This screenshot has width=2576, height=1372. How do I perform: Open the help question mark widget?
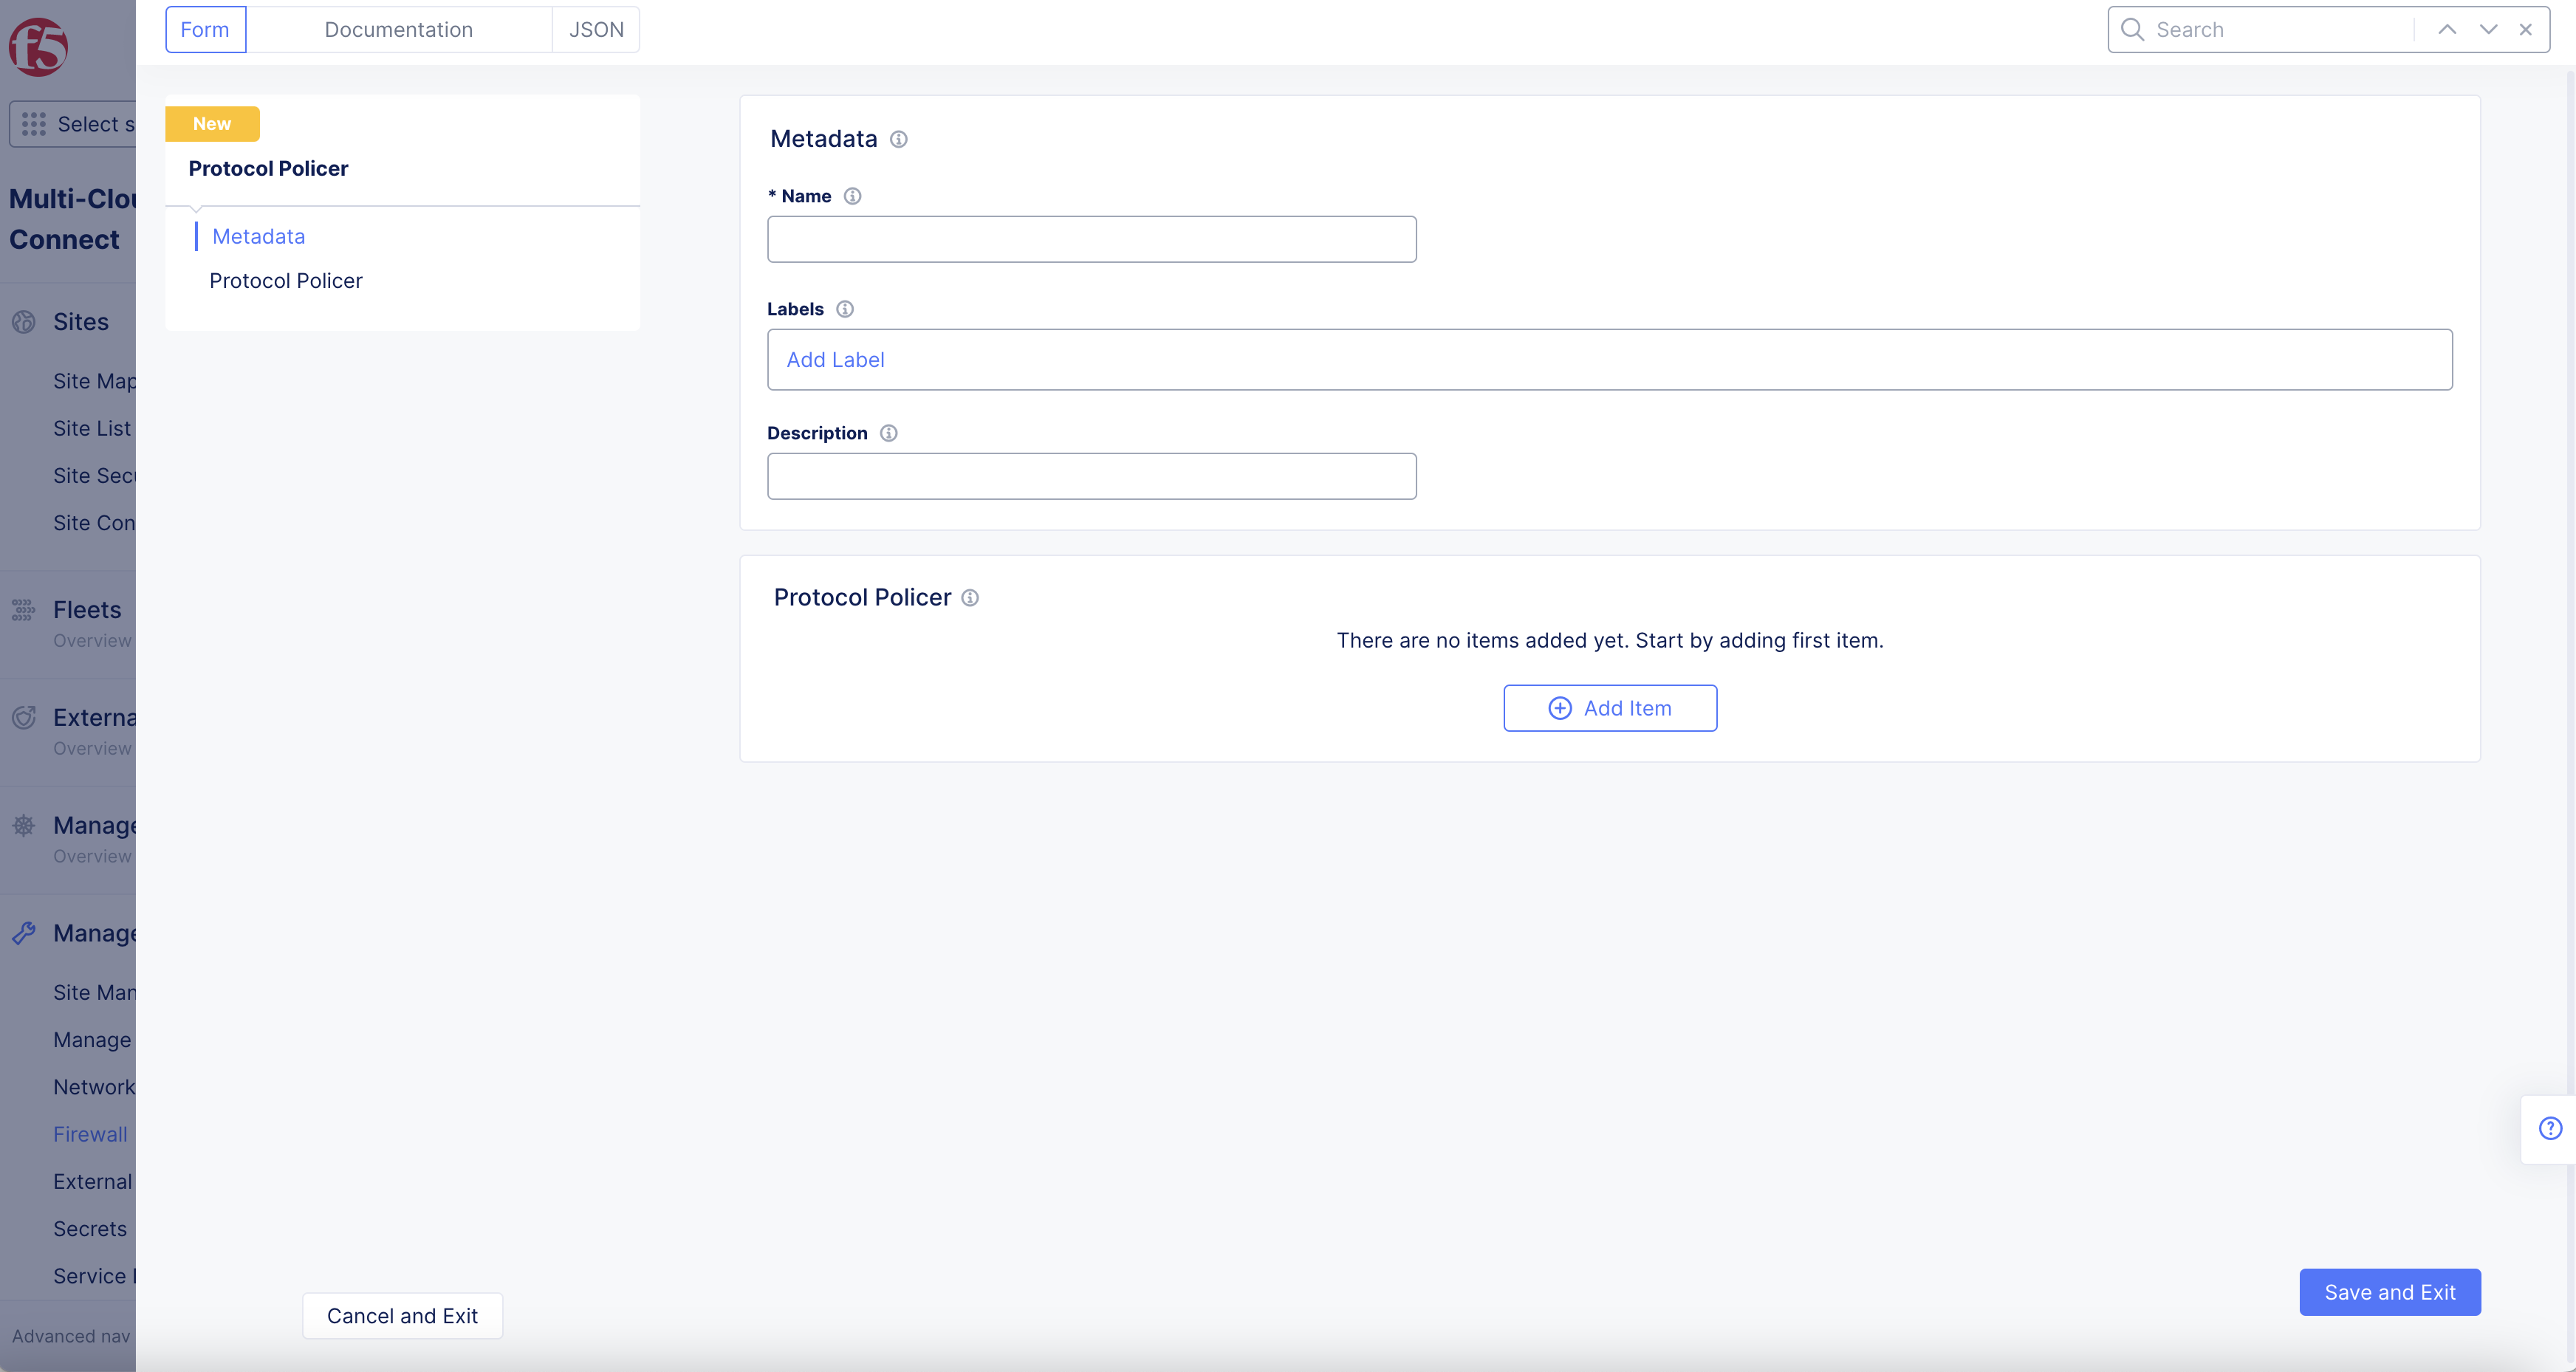point(2550,1128)
